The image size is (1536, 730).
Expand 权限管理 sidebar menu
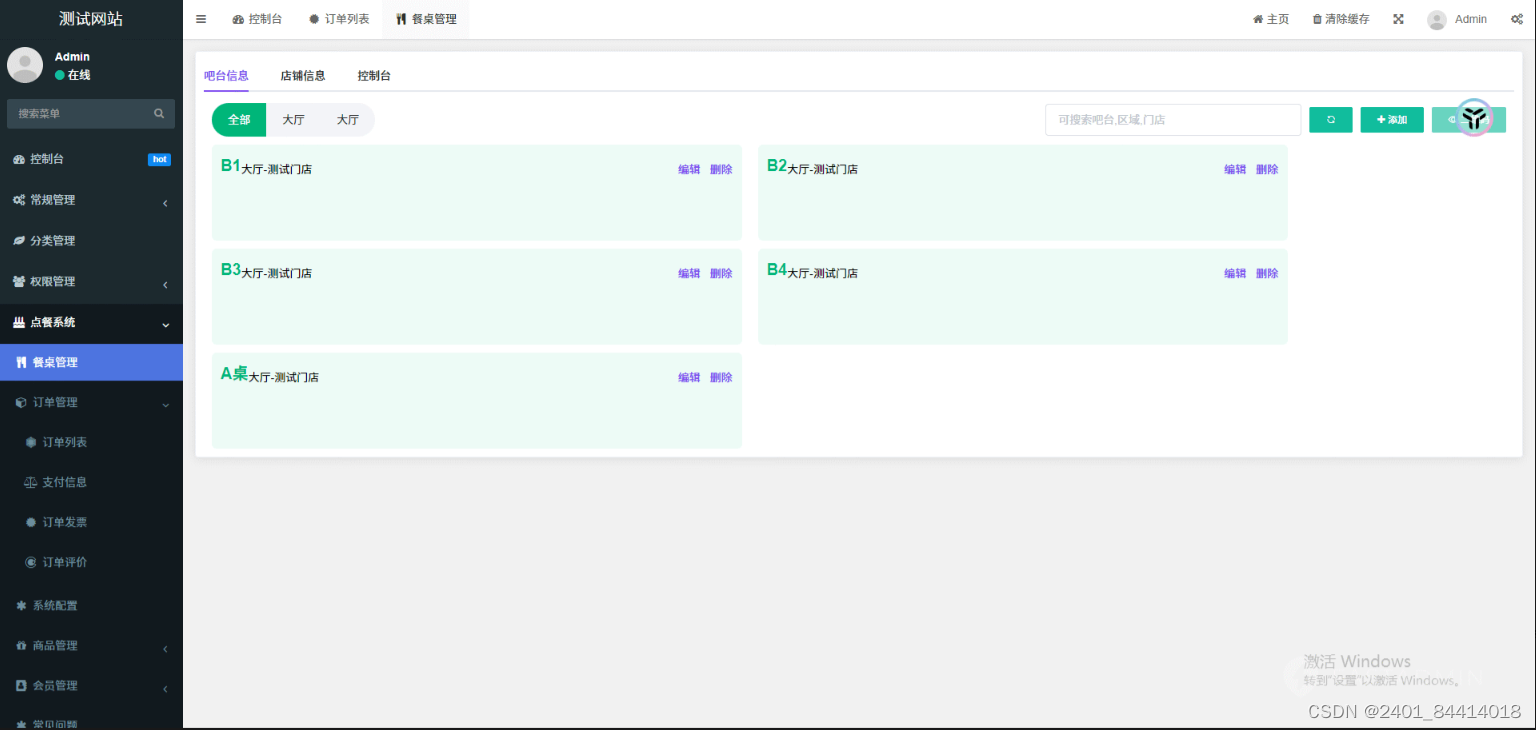point(91,282)
